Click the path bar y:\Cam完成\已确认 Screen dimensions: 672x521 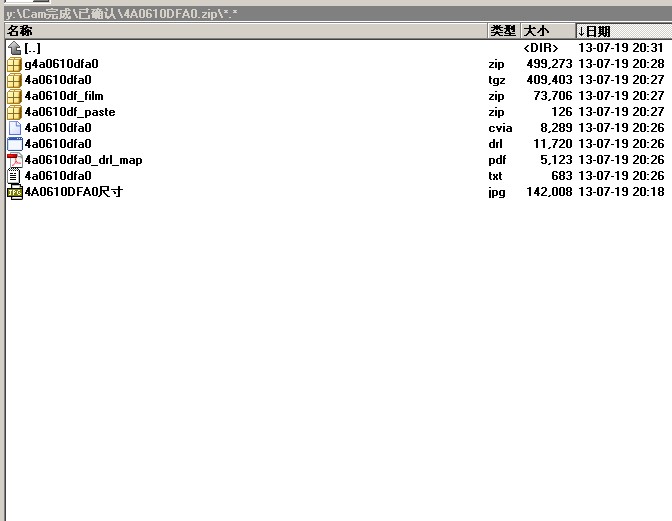(338, 14)
